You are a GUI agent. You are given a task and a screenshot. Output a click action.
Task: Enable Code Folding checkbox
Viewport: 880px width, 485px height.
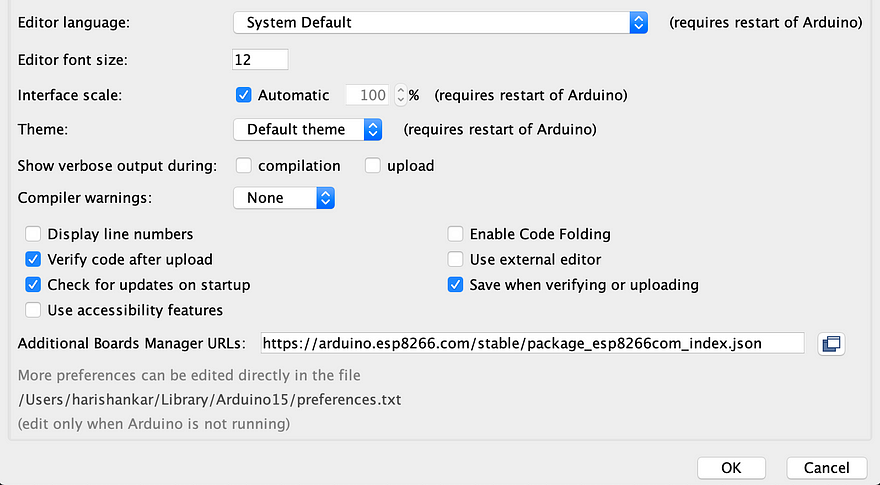[455, 234]
